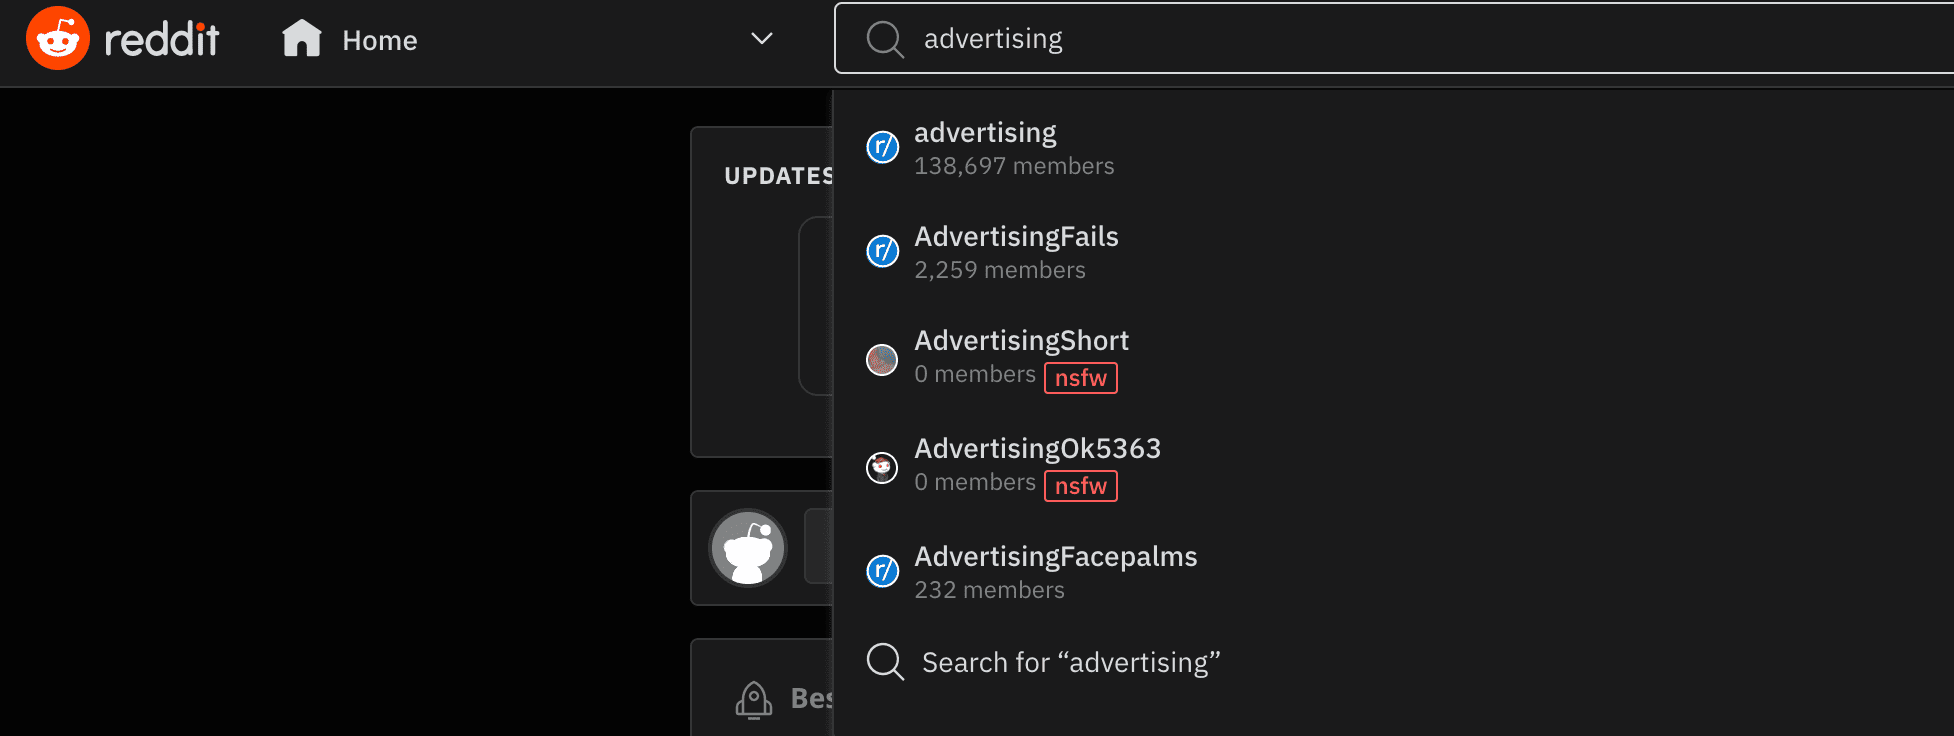Click the AdvertisingFacepalms community icon
The image size is (1954, 736).
click(882, 572)
